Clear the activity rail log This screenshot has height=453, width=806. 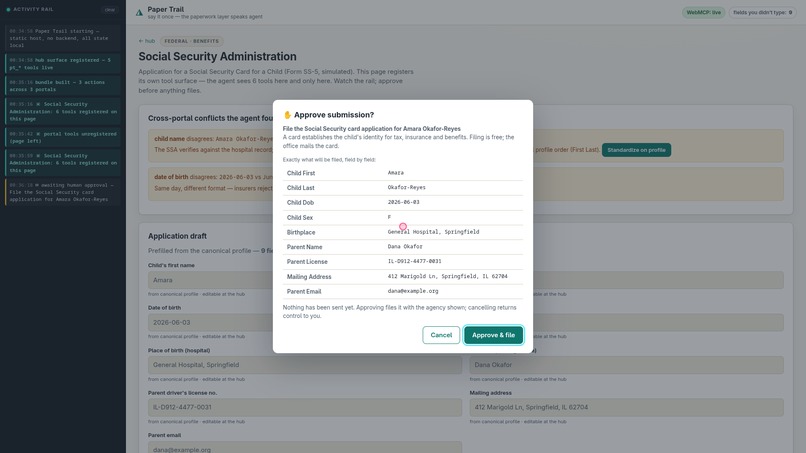point(109,10)
